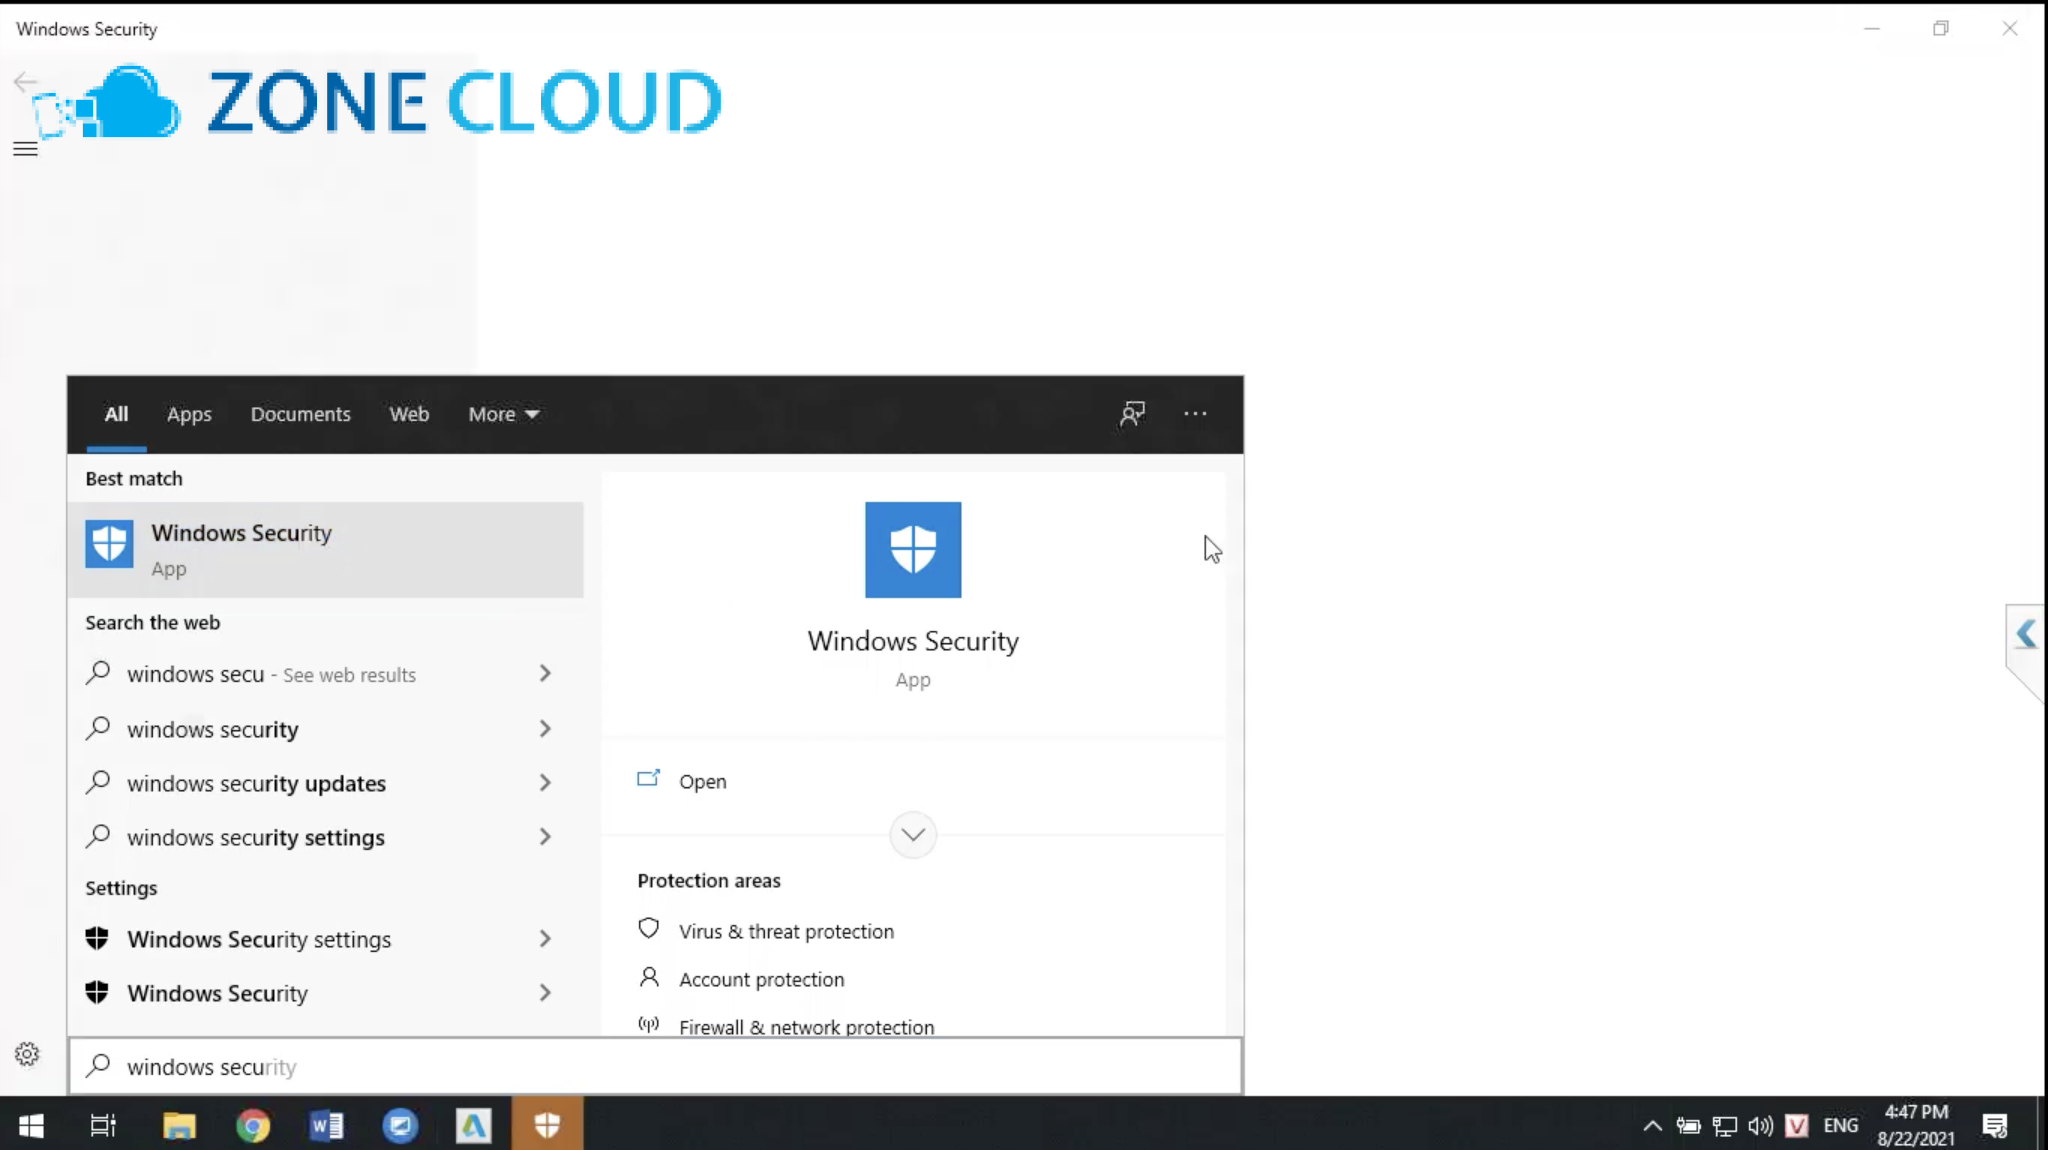Expand the 'windows security' web suggestion arrow
Screen dimensions: 2048x1150
click(x=545, y=728)
